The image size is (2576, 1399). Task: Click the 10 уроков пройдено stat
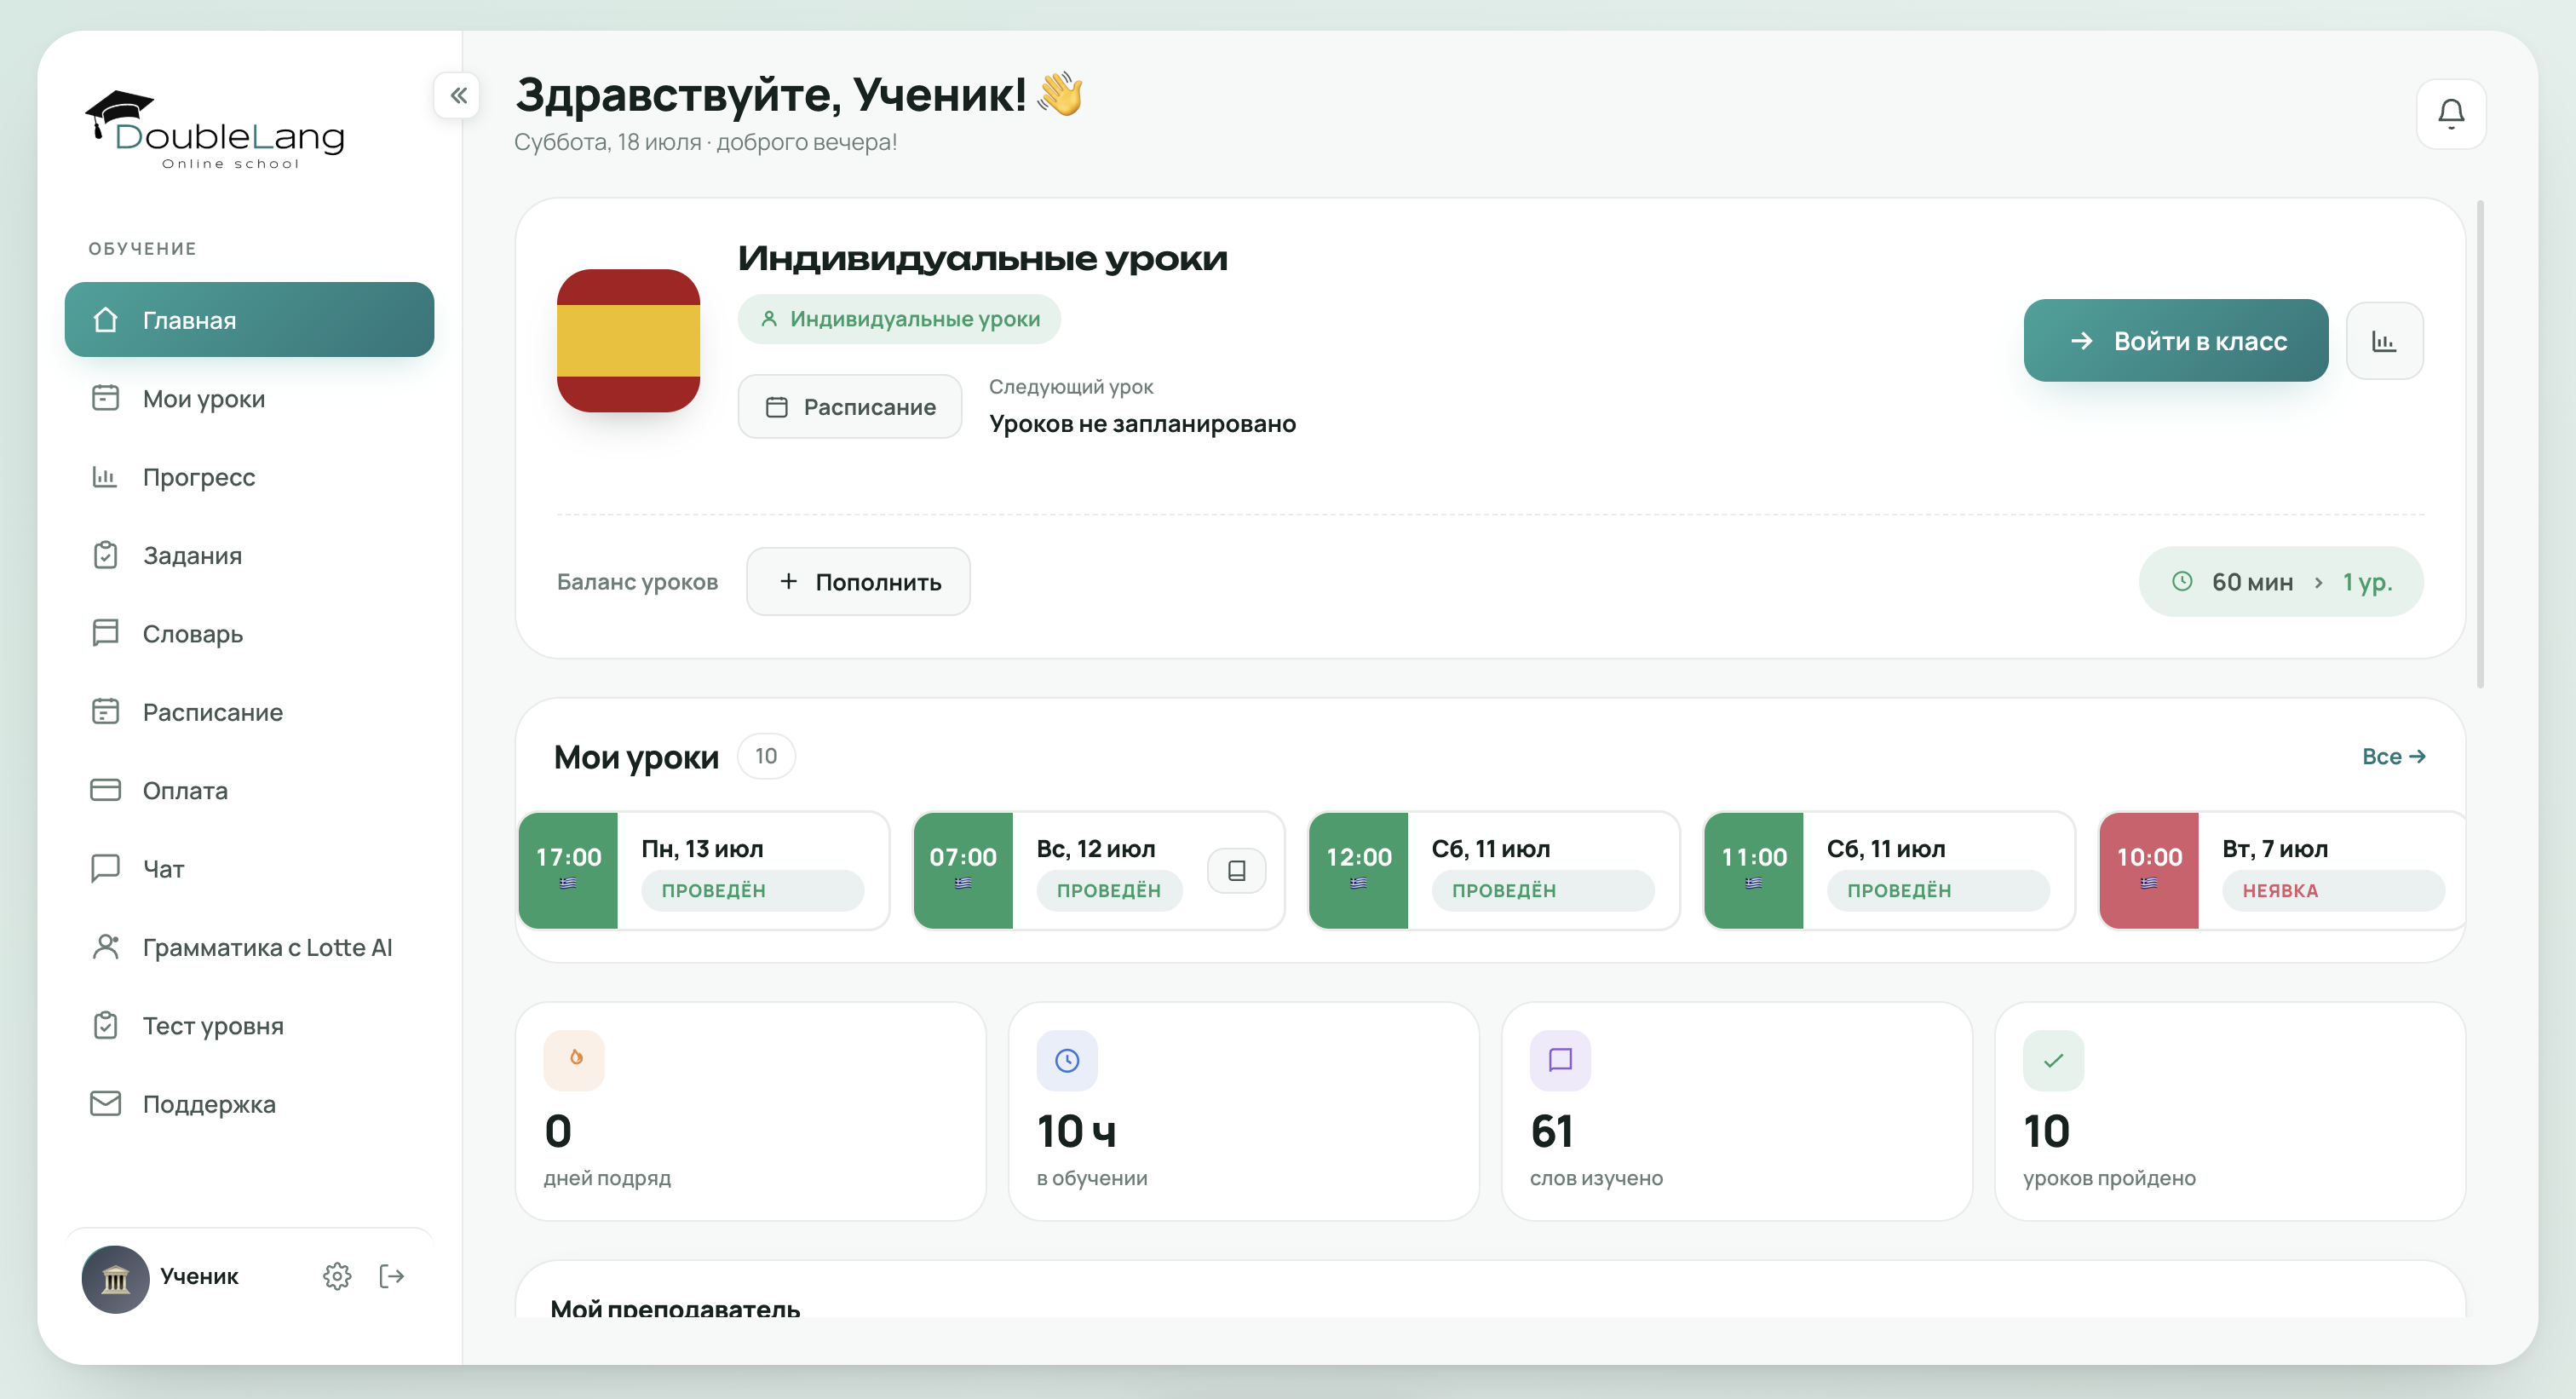(x=2230, y=1111)
